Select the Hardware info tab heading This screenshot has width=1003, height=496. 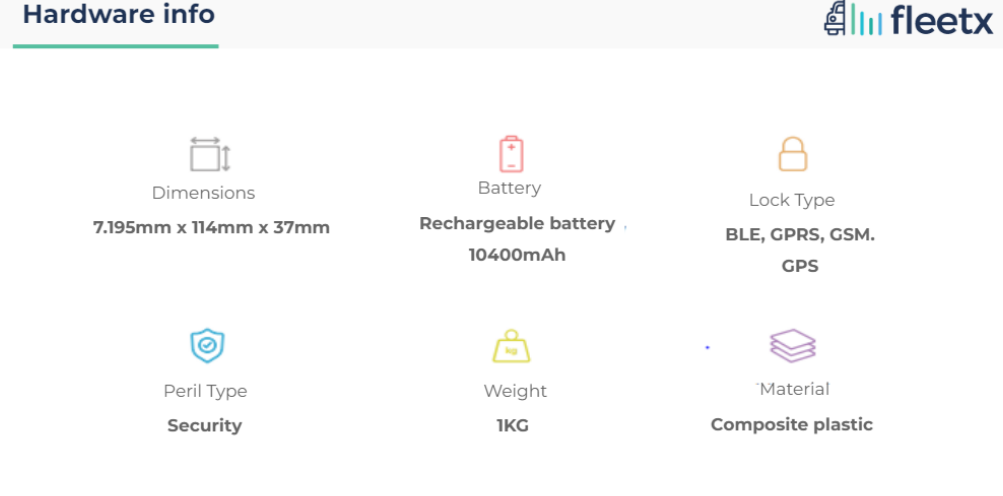(118, 15)
